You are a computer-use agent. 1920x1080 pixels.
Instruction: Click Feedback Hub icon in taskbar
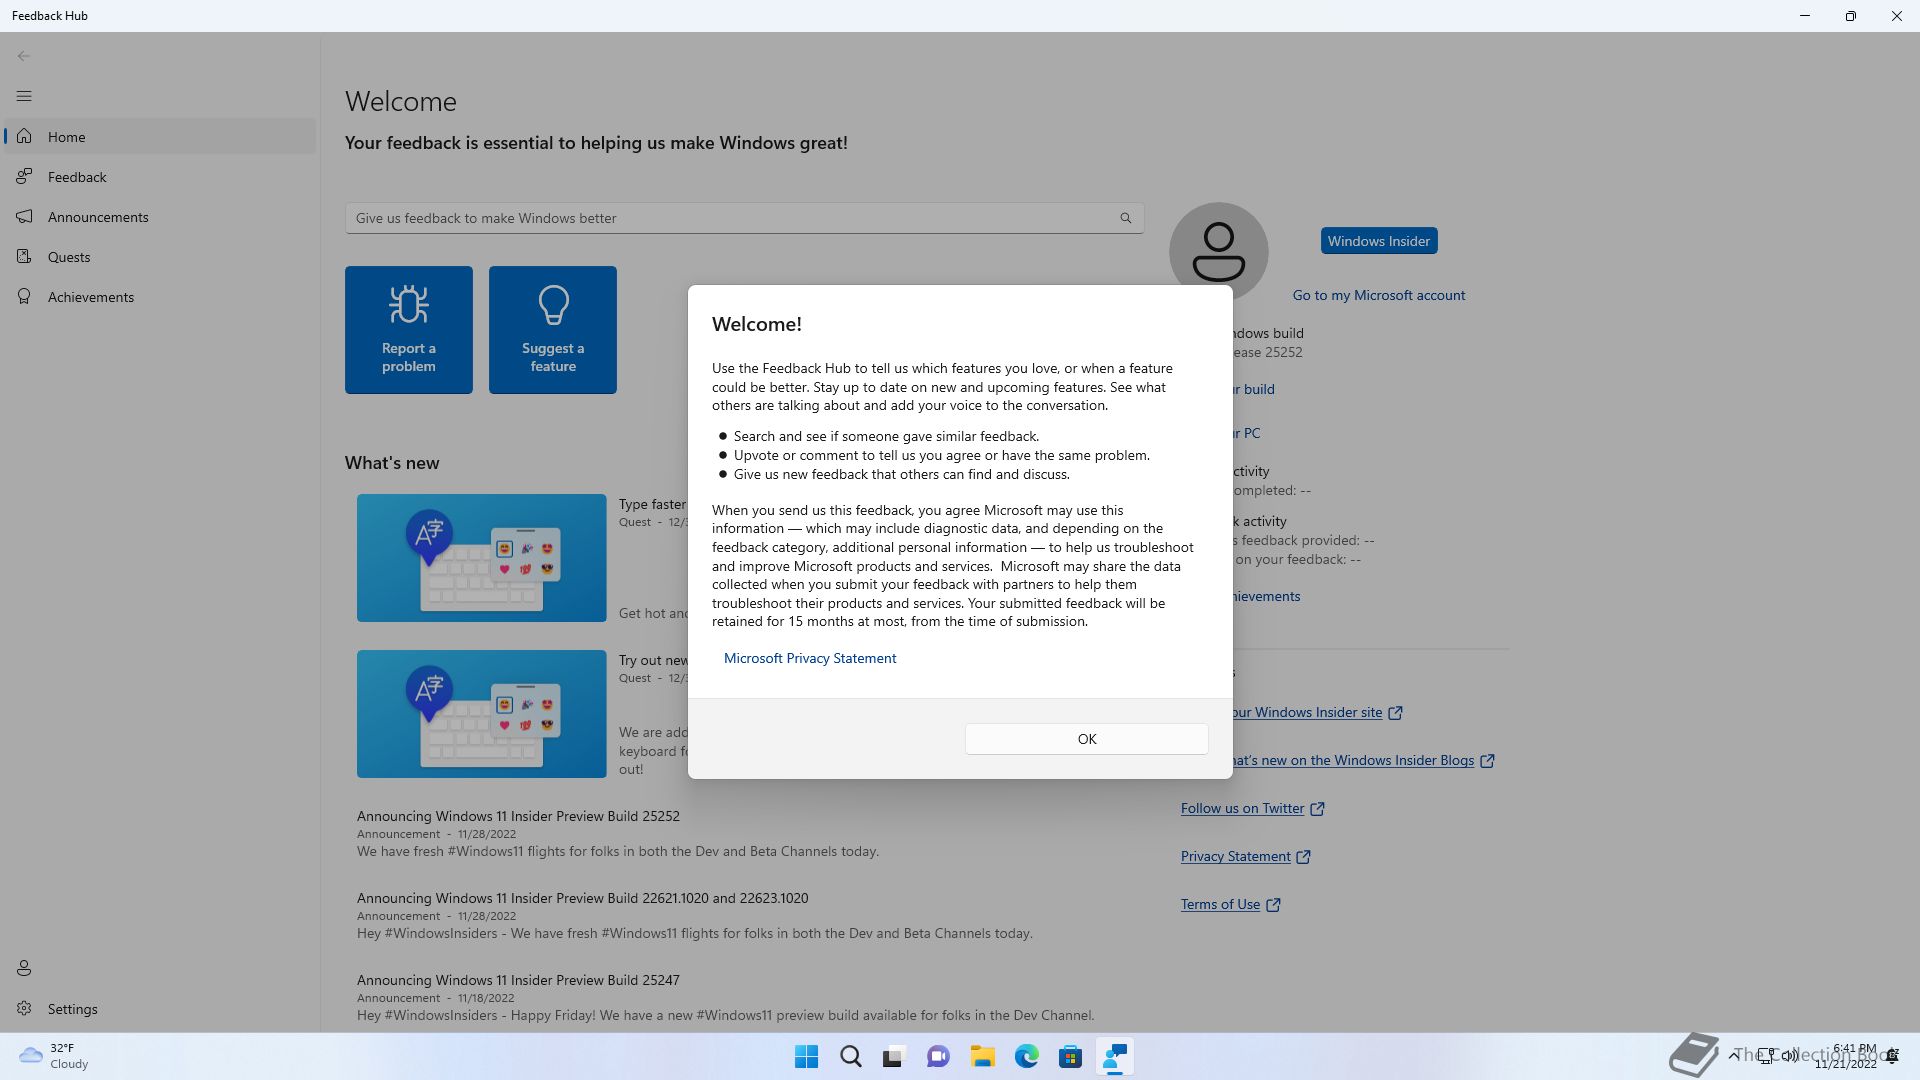(1114, 1057)
